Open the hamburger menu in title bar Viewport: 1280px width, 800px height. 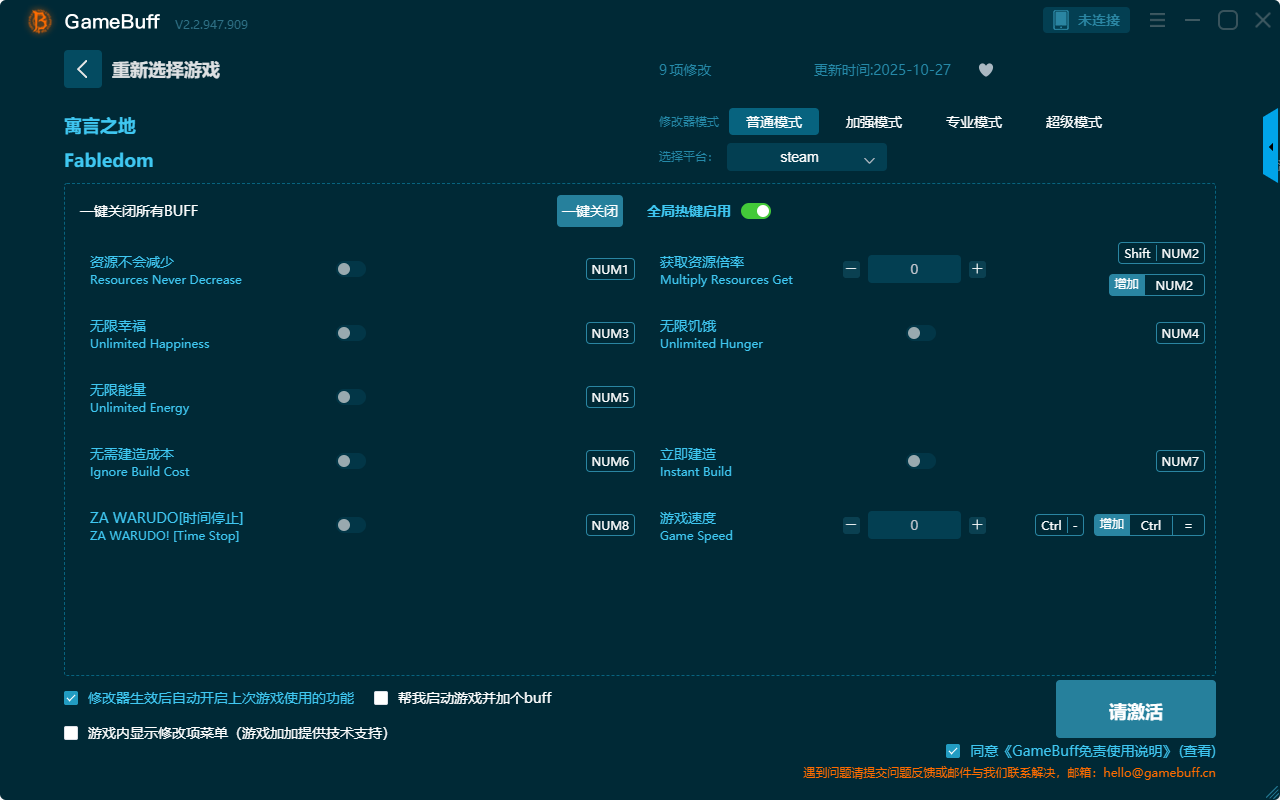tap(1157, 21)
